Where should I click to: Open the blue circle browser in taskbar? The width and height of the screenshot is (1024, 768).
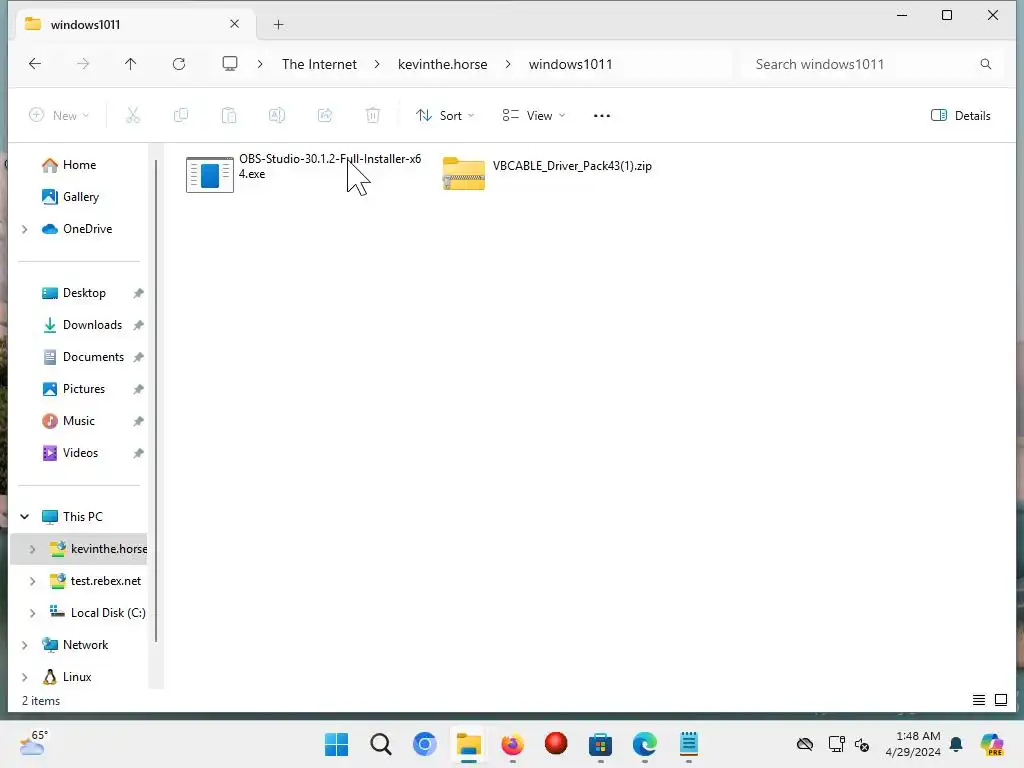(x=424, y=744)
